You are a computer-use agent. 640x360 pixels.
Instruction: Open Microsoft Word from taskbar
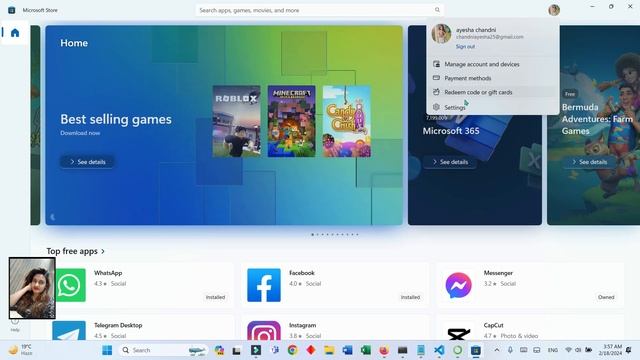click(347, 350)
